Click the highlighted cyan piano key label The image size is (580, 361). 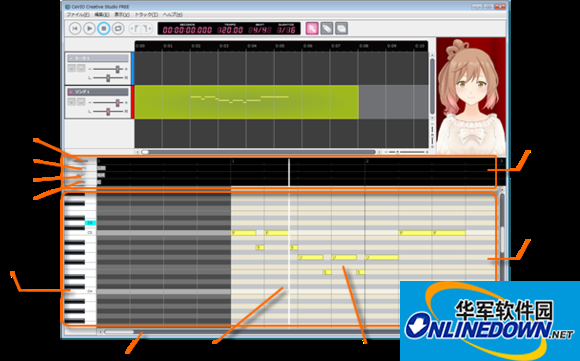pyautogui.click(x=90, y=223)
